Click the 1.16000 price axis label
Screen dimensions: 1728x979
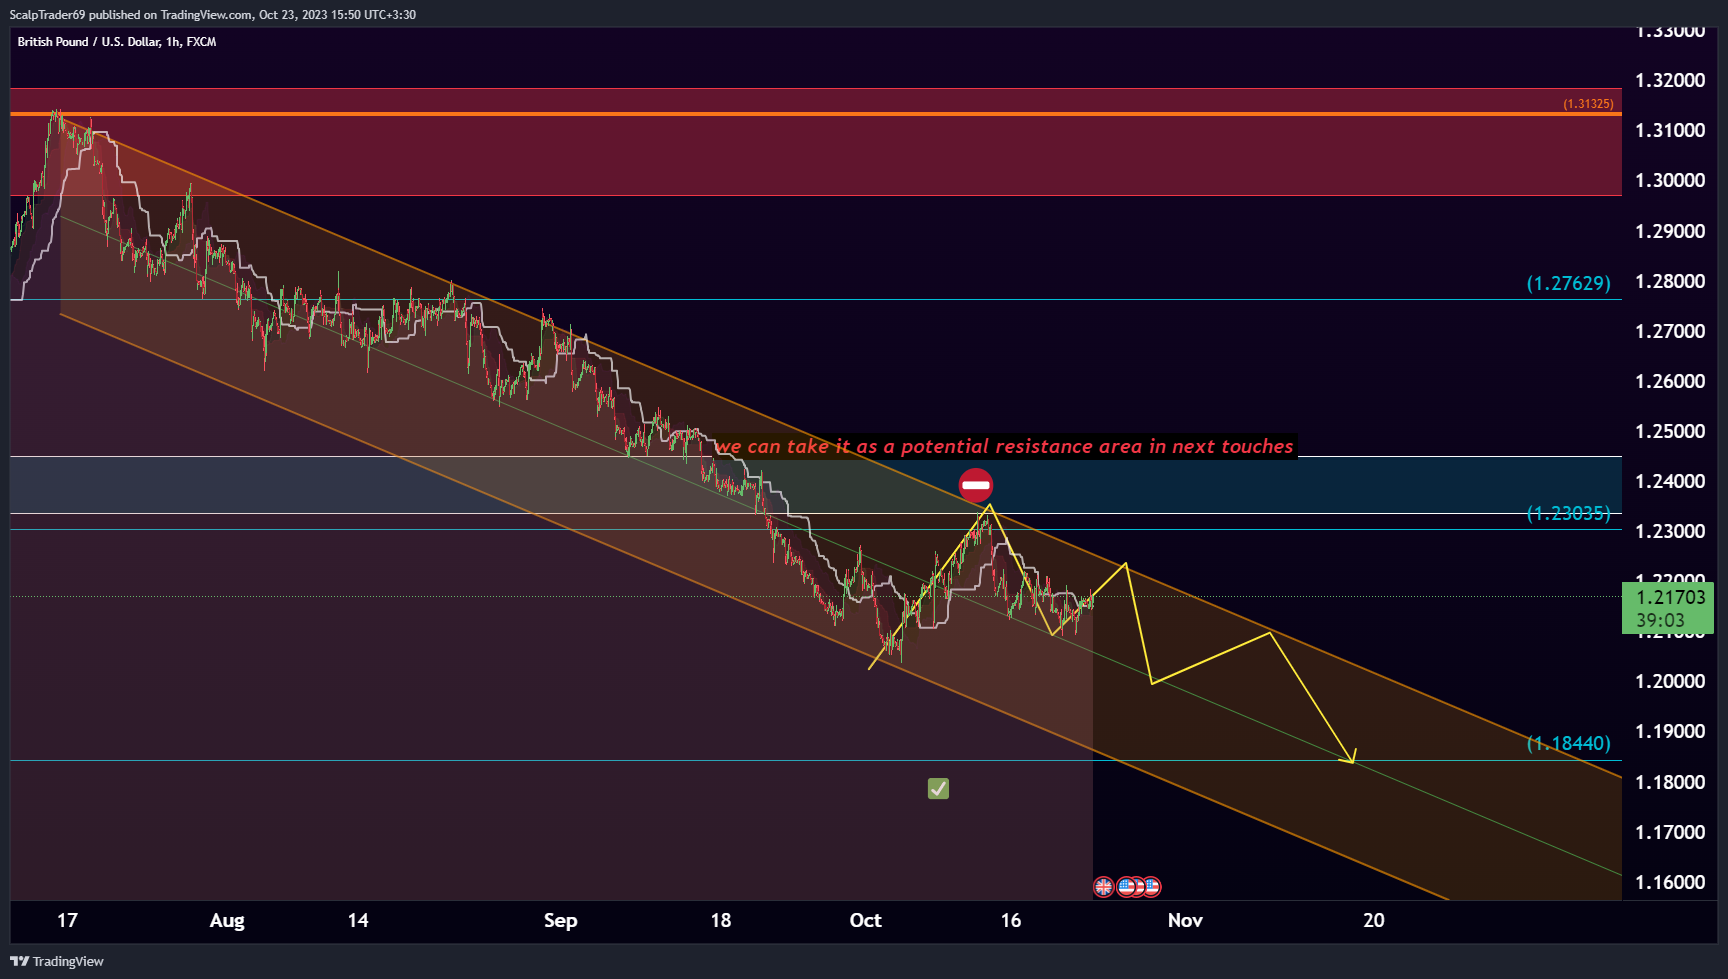(x=1670, y=882)
